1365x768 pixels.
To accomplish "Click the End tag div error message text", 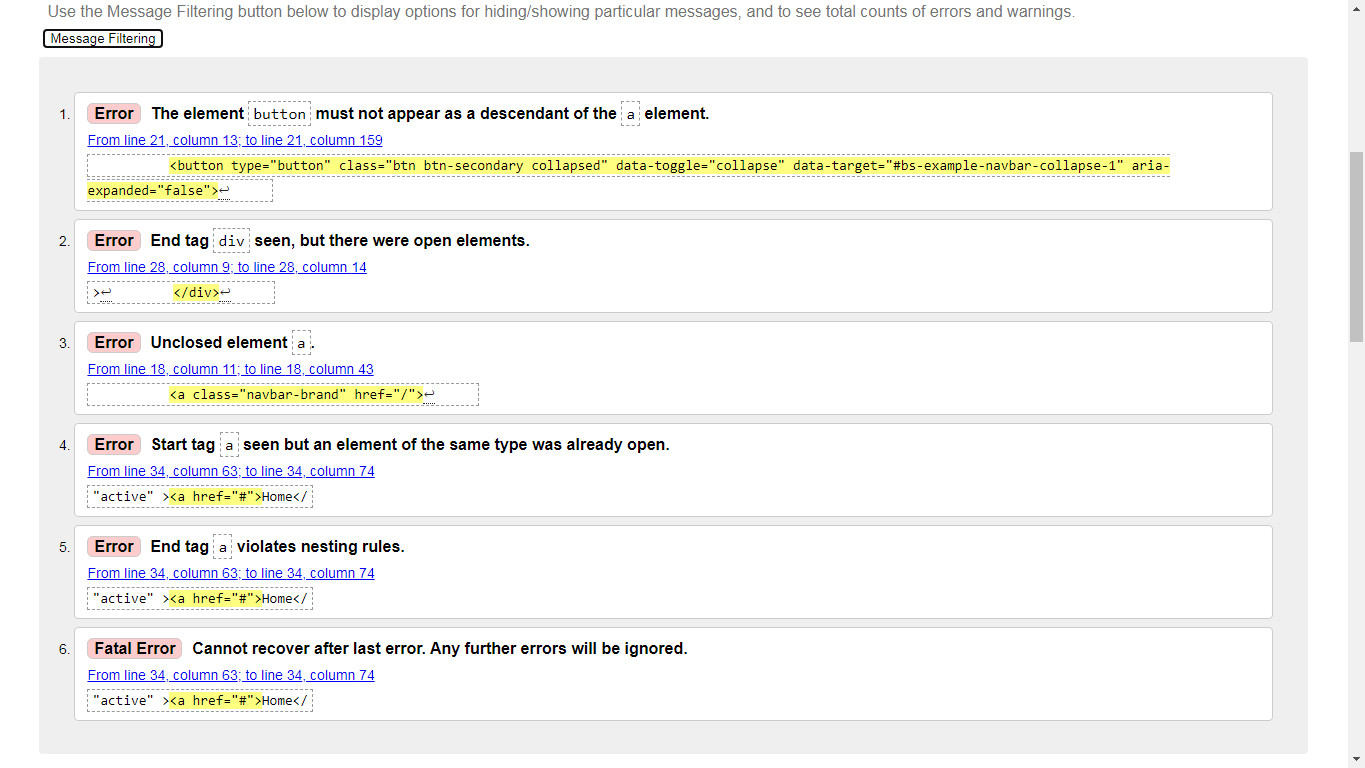I will coord(338,240).
